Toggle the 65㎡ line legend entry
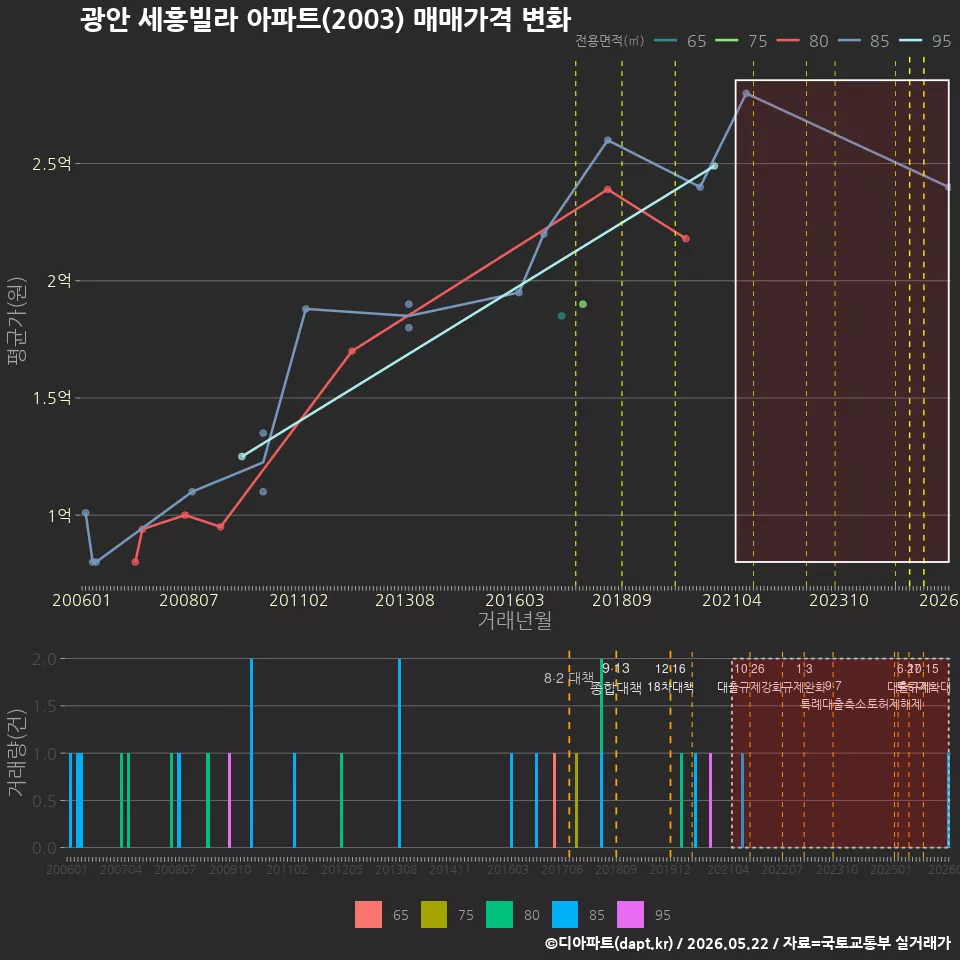 (680, 41)
